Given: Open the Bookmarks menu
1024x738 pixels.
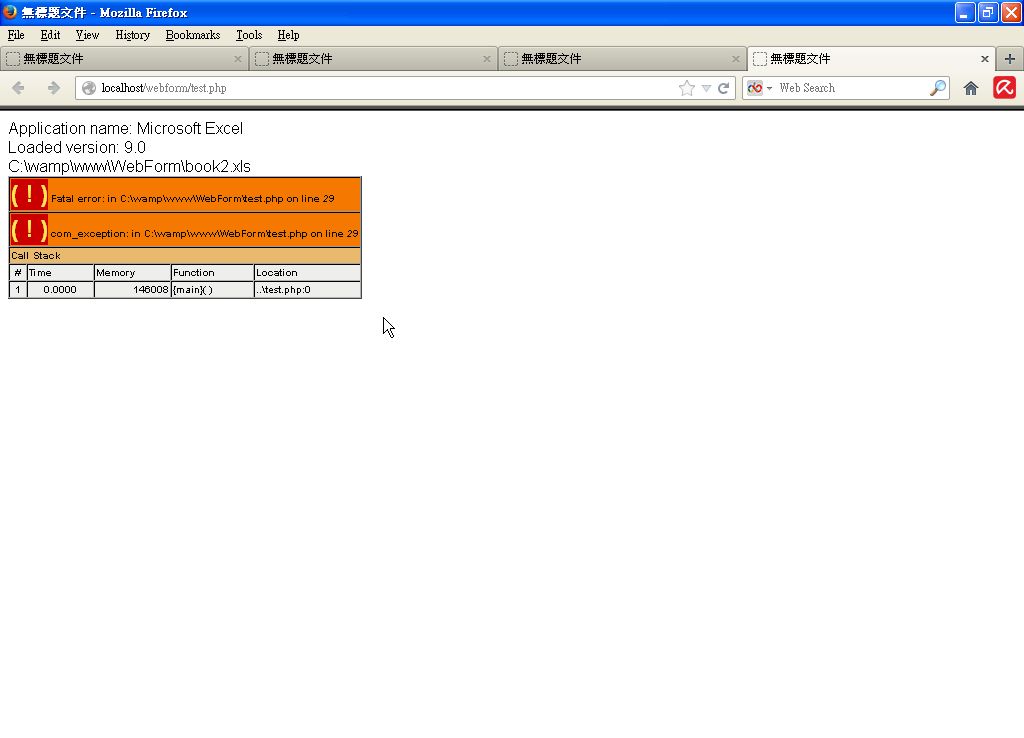Looking at the screenshot, I should coord(193,35).
